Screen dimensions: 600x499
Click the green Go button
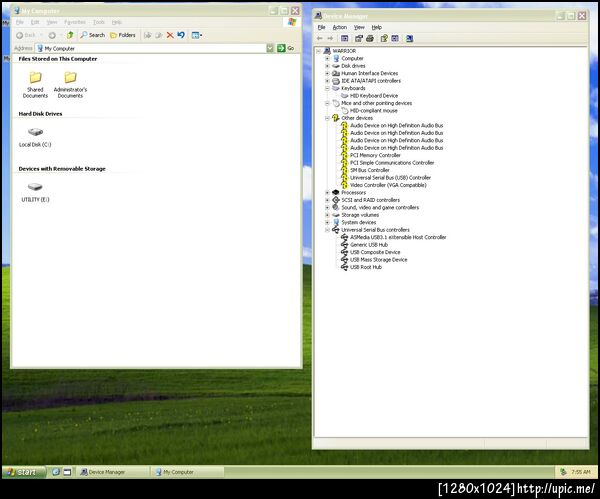[285, 48]
